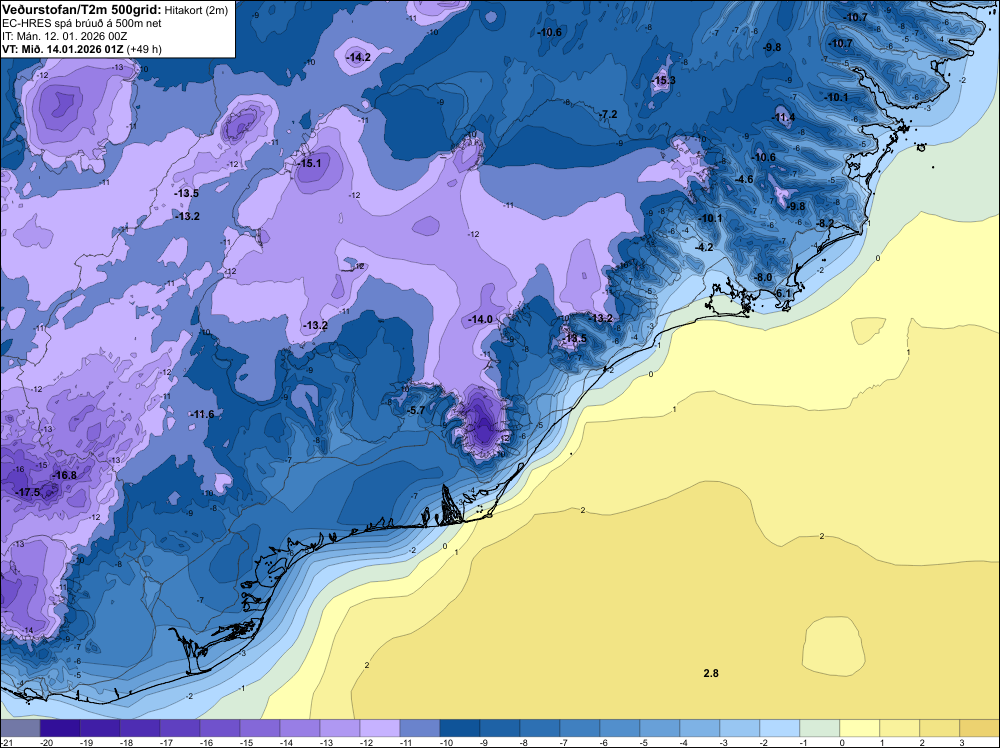Click the -12 legend scale label

pyautogui.click(x=365, y=742)
